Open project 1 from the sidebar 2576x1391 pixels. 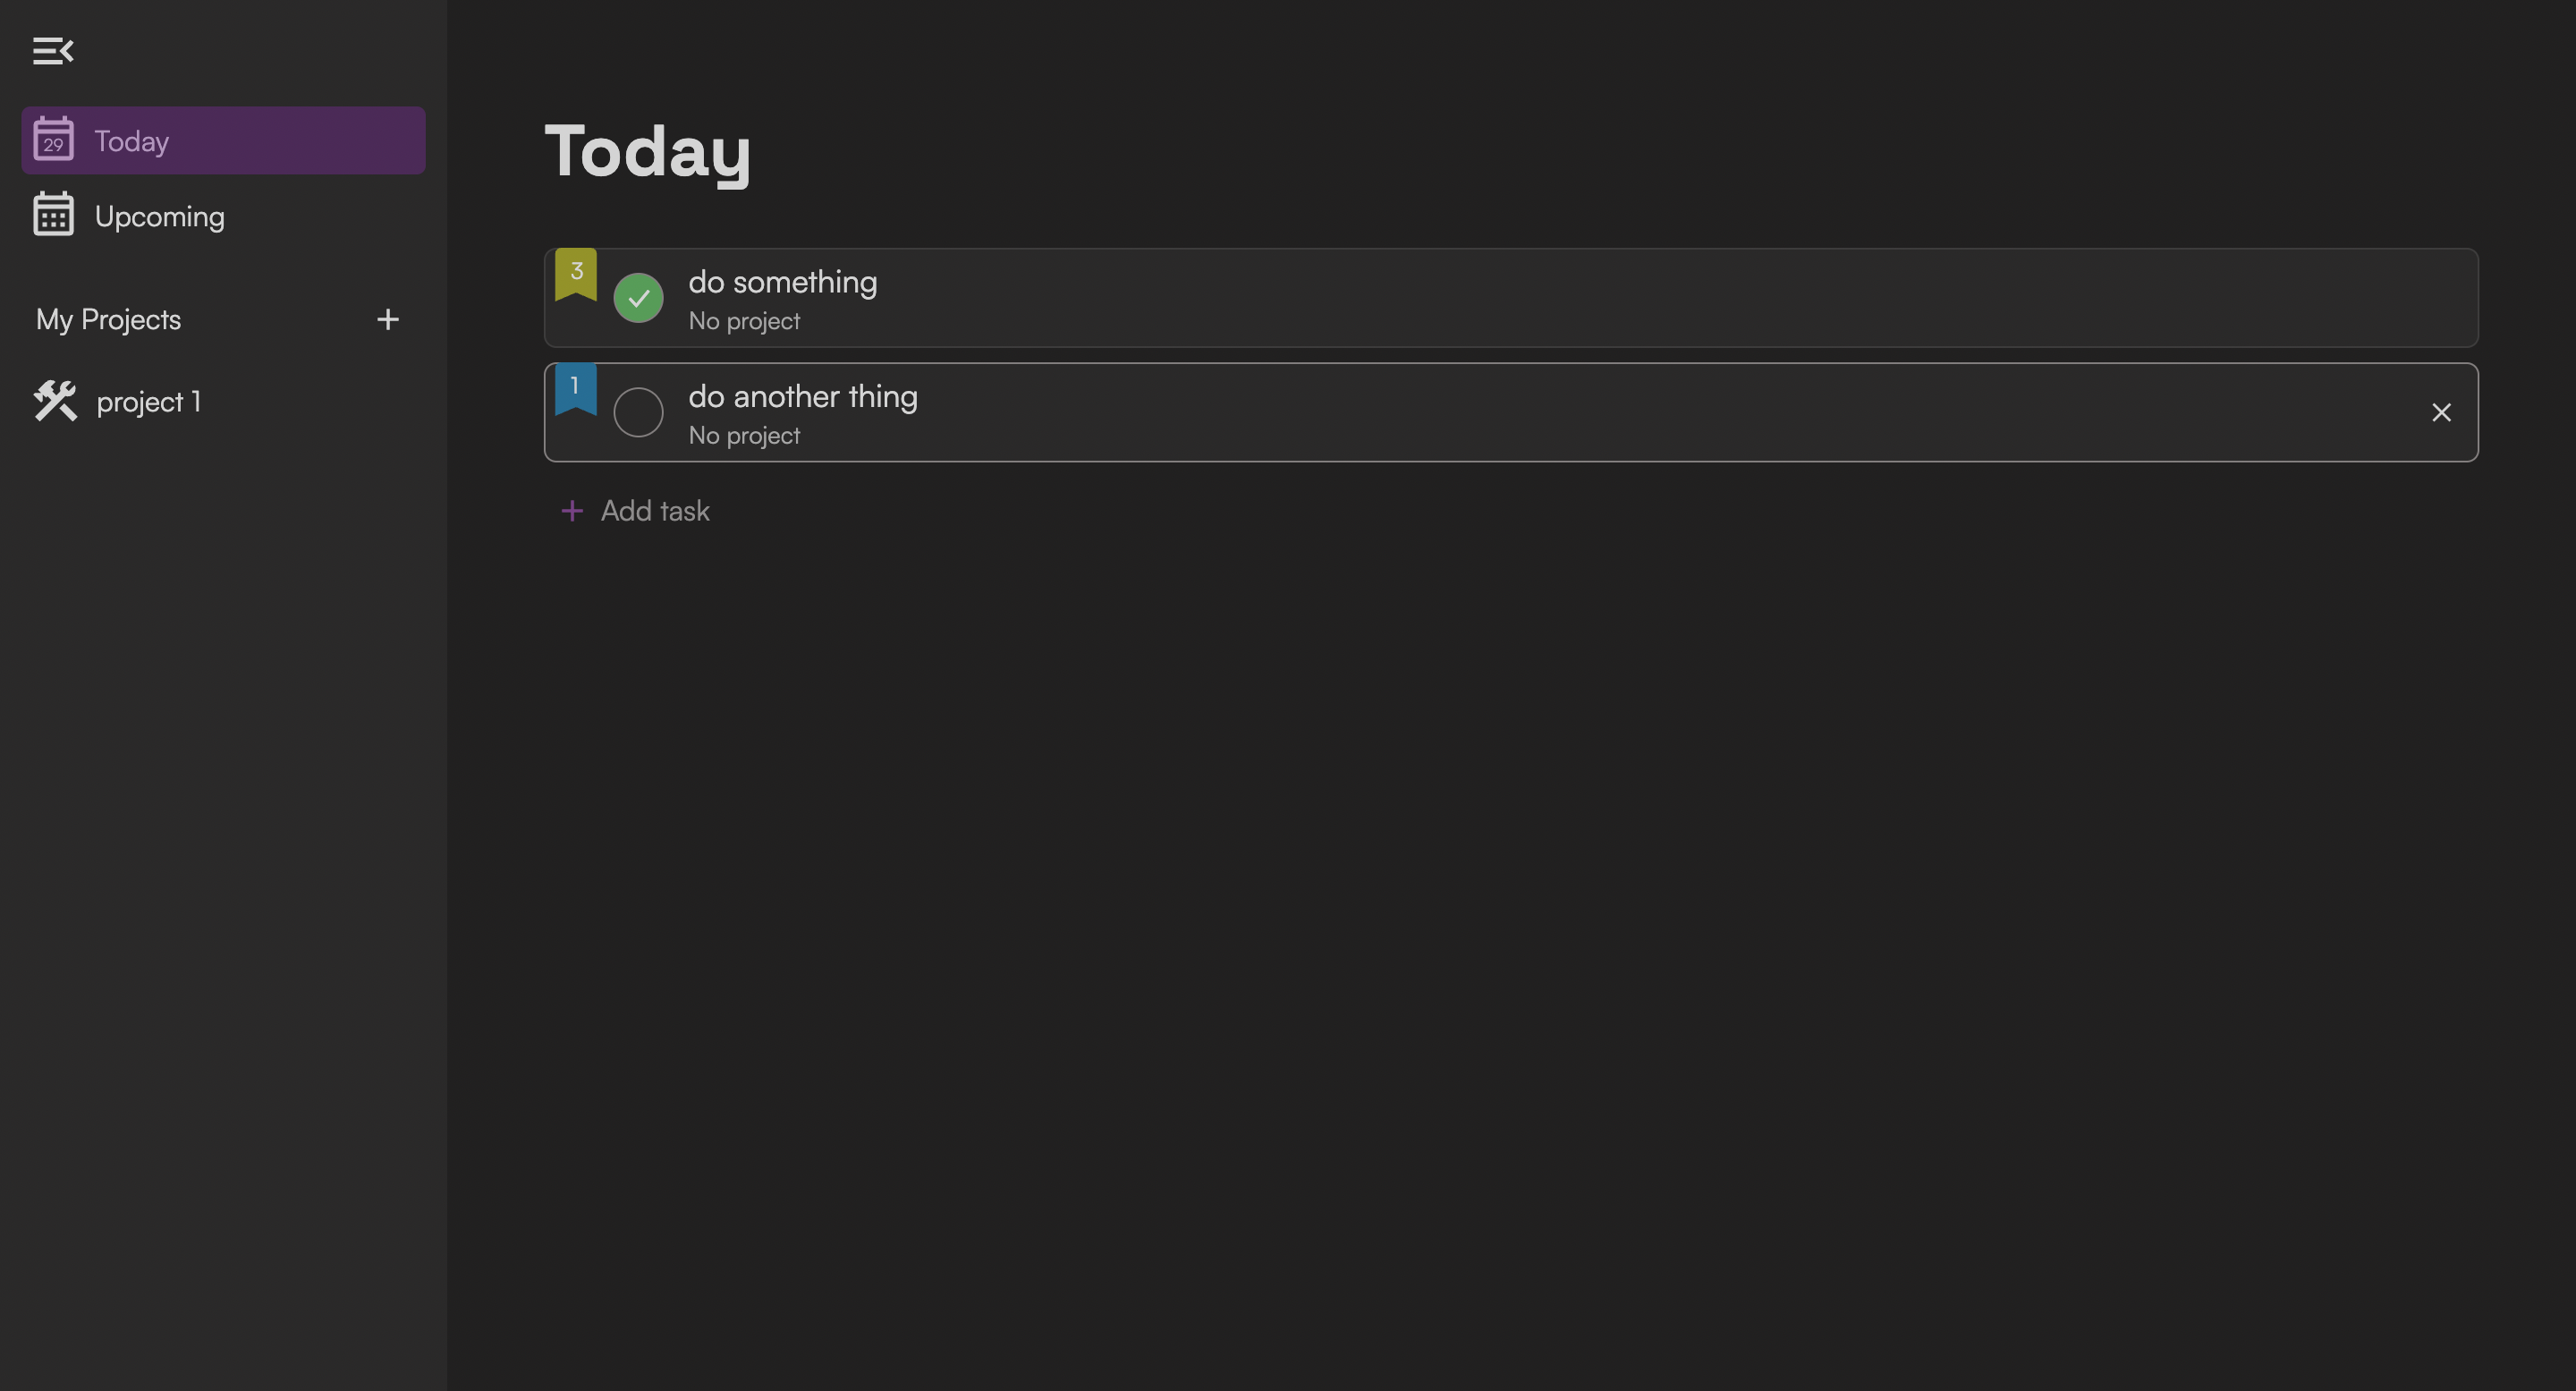click(x=148, y=402)
